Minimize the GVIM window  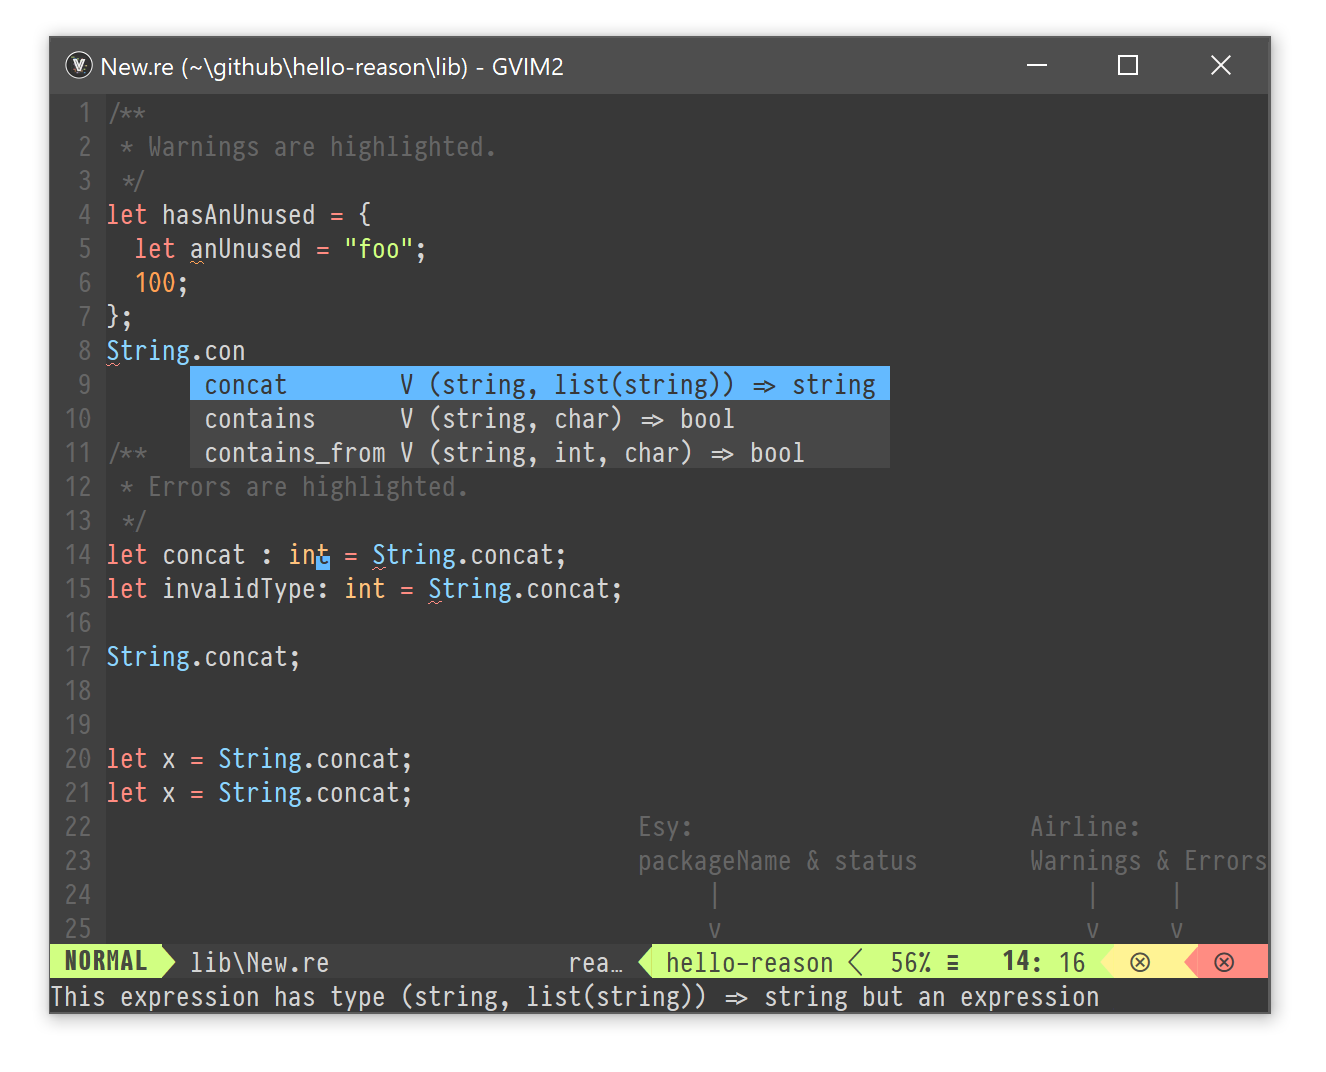1037,65
